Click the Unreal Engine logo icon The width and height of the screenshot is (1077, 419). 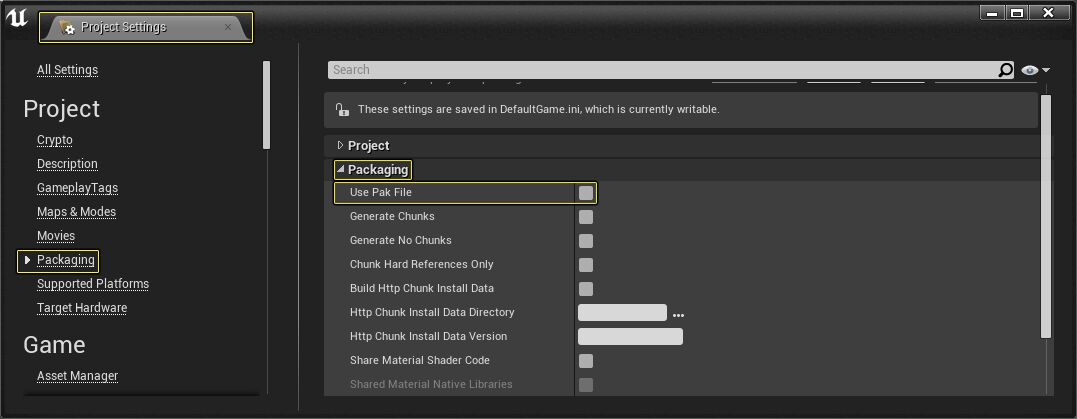(x=16, y=17)
